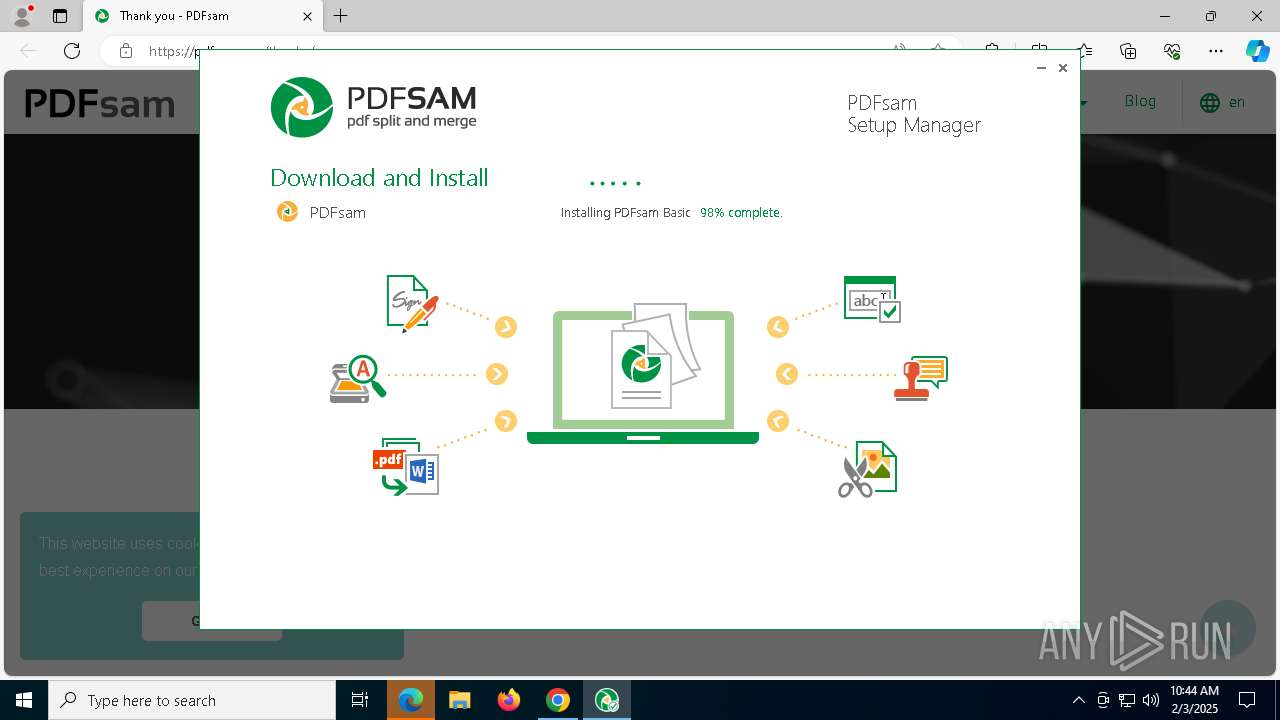
Task: Click the OCR scanner magnifier icon
Action: pyautogui.click(x=358, y=379)
